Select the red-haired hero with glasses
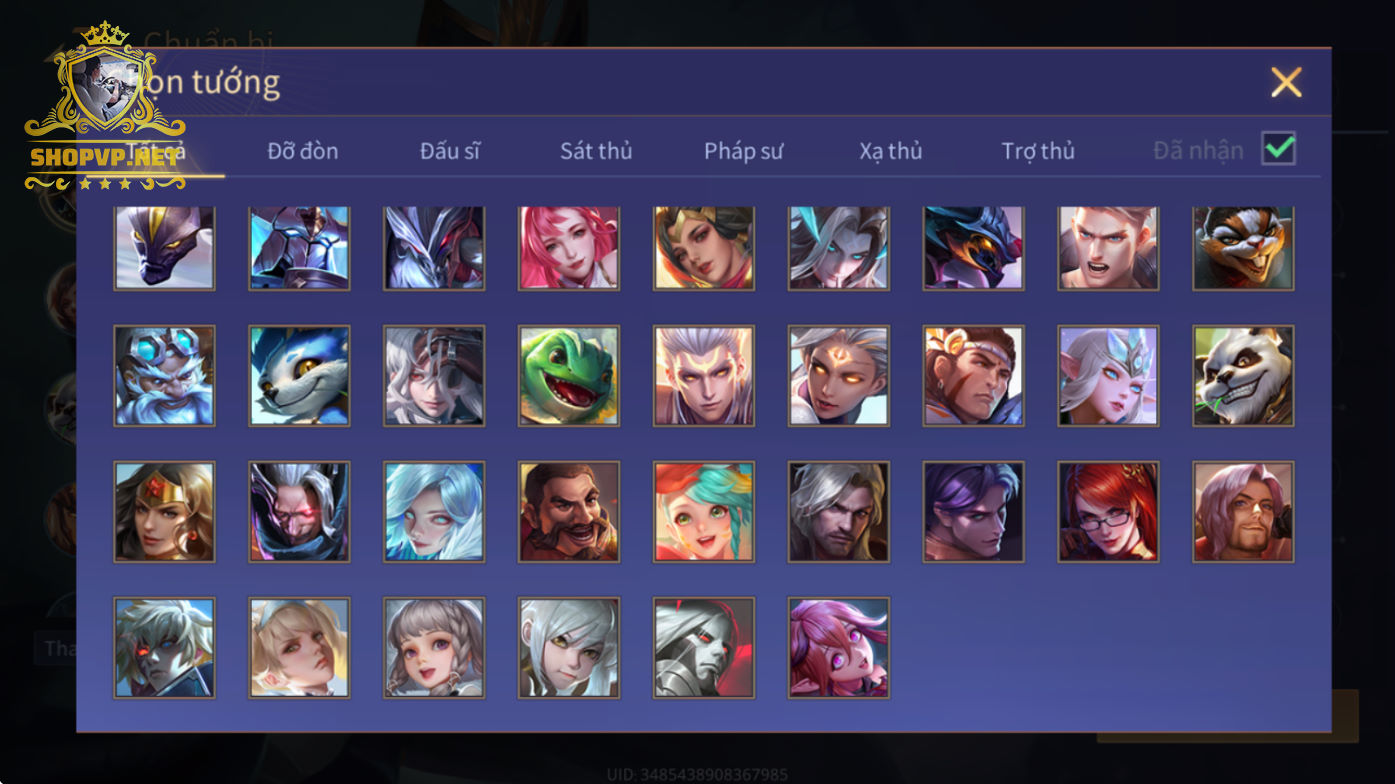 pyautogui.click(x=1108, y=511)
